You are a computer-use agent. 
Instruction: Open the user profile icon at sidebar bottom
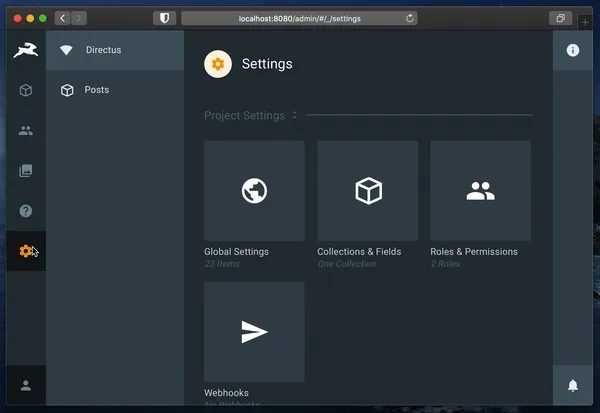25,385
